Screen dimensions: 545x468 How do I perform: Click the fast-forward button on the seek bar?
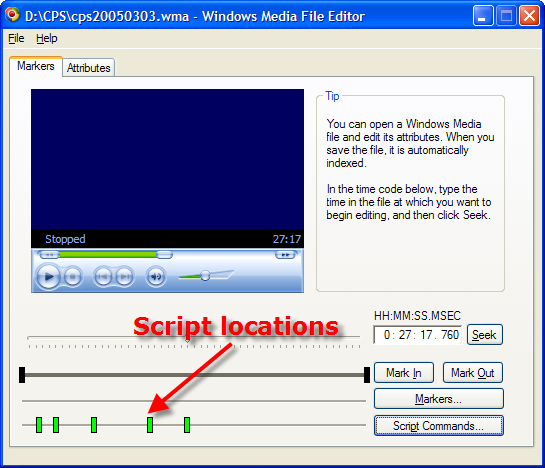[286, 255]
